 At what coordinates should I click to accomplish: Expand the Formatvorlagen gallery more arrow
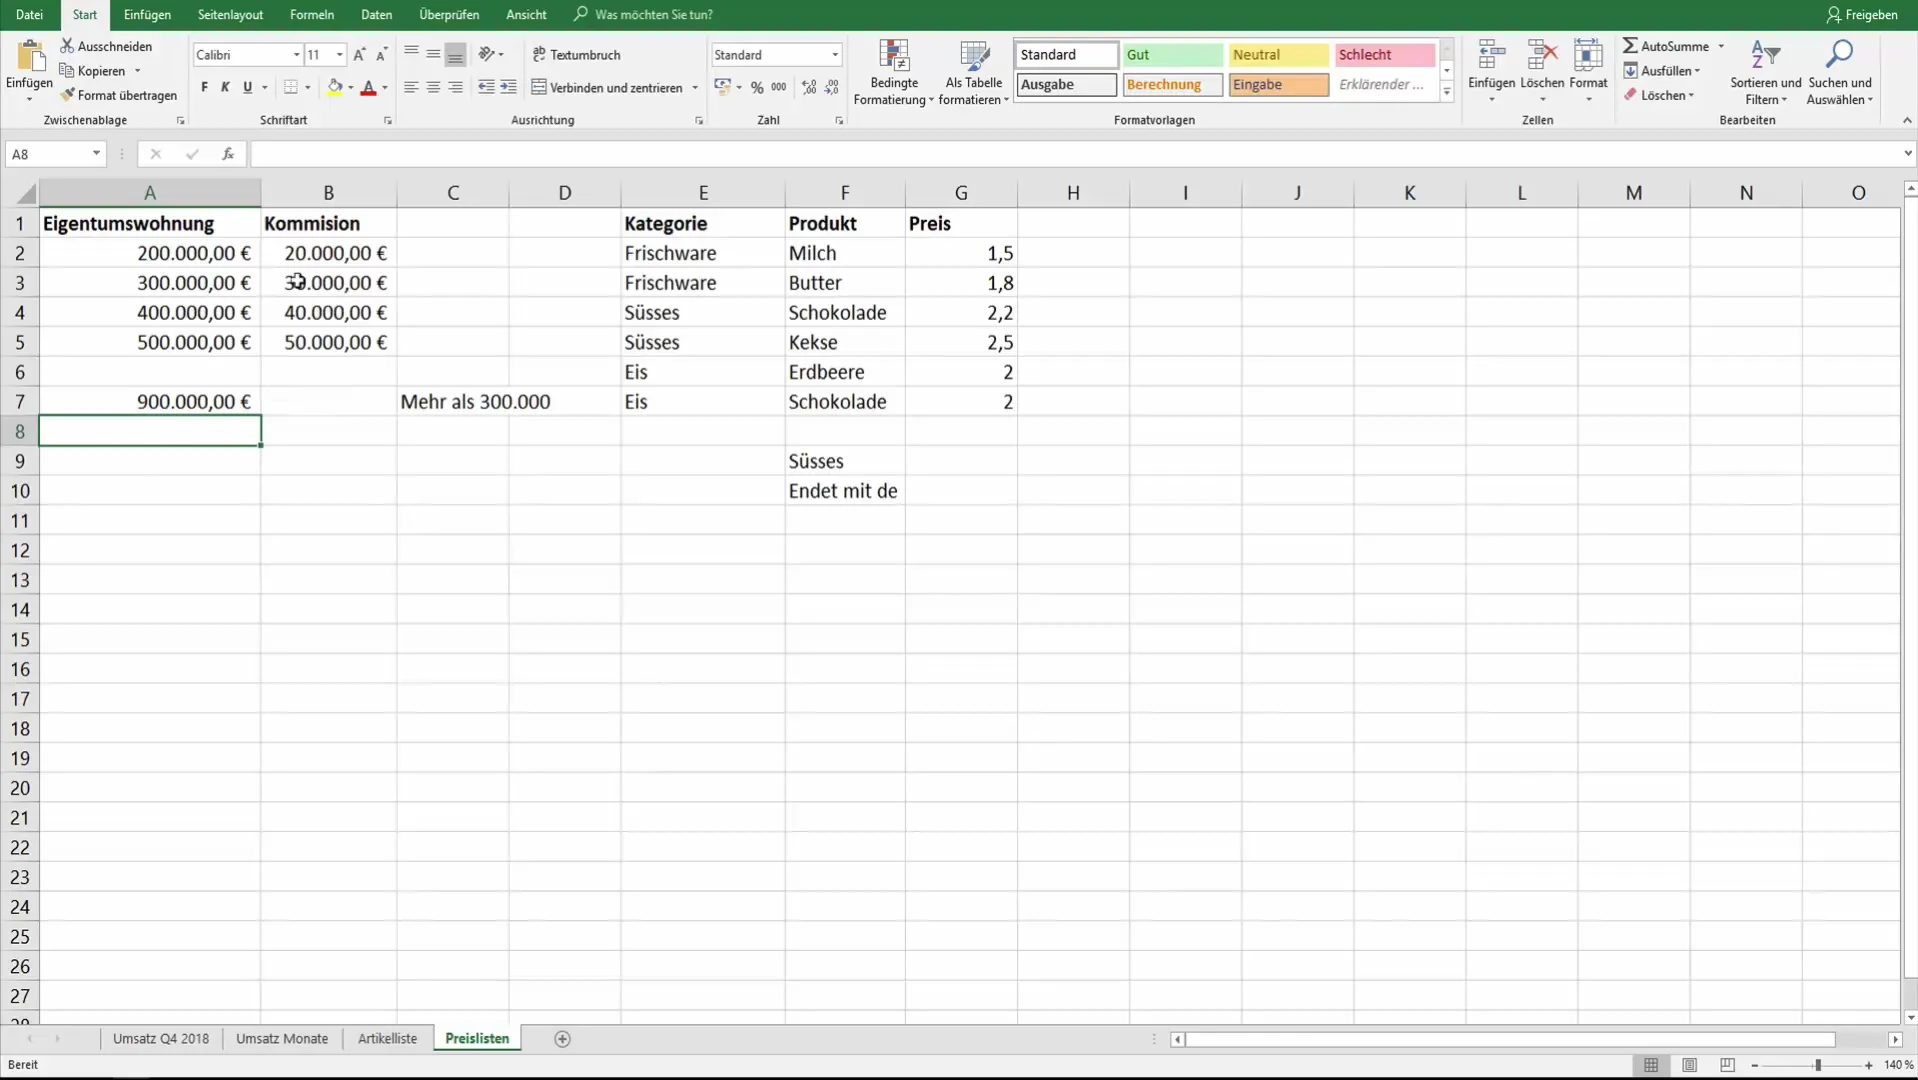click(x=1447, y=92)
